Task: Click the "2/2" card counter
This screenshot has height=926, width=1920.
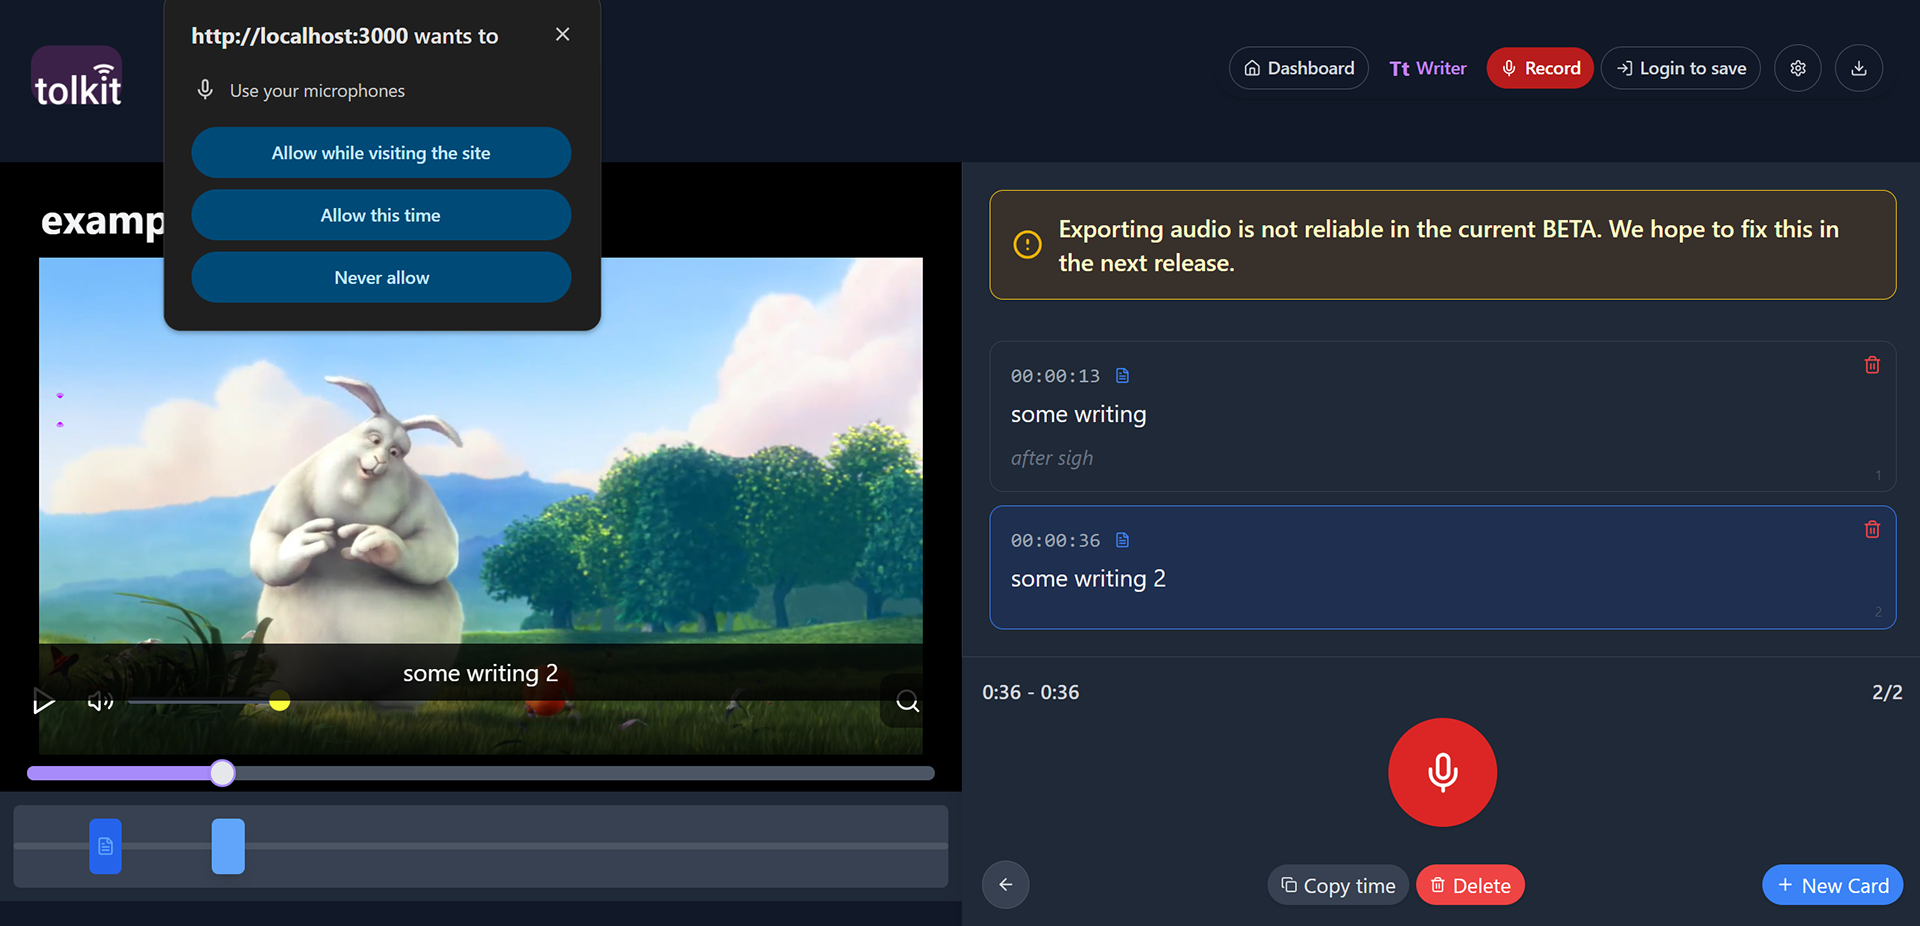Action: 1887,692
